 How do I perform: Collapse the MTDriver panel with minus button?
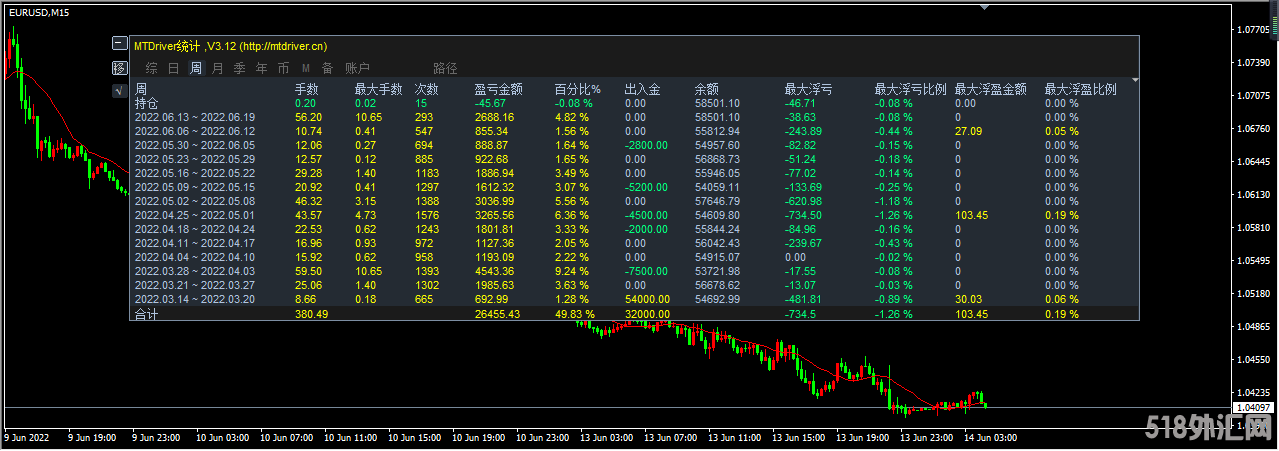point(119,45)
